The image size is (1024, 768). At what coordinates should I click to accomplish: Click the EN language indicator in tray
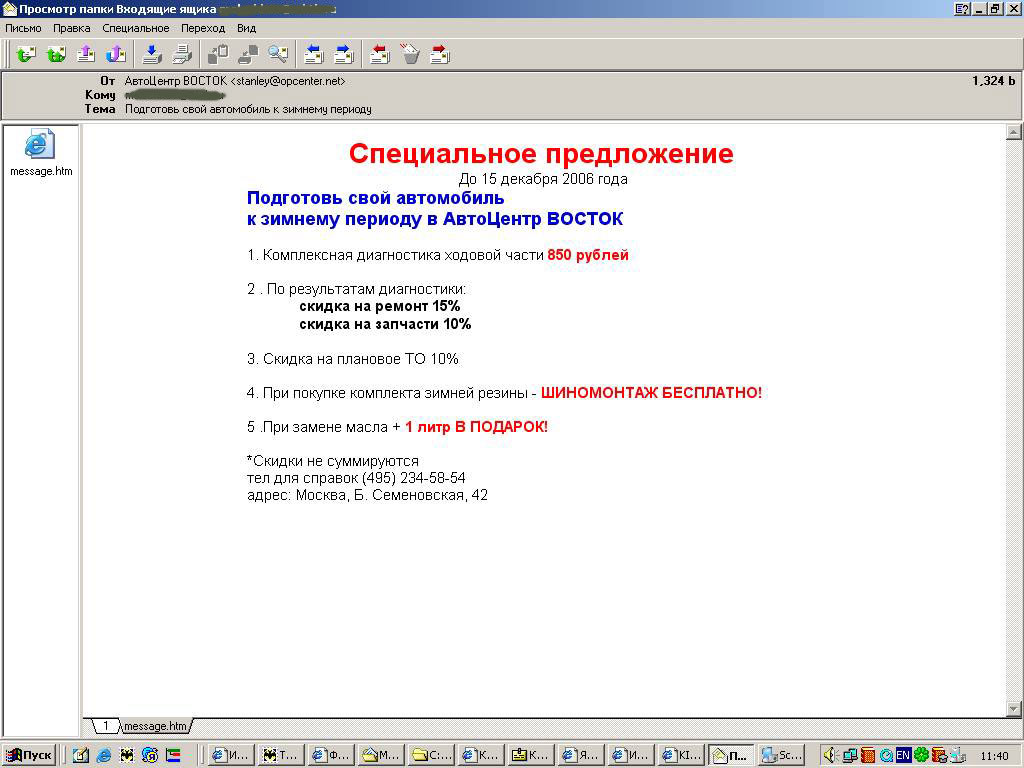click(x=903, y=755)
